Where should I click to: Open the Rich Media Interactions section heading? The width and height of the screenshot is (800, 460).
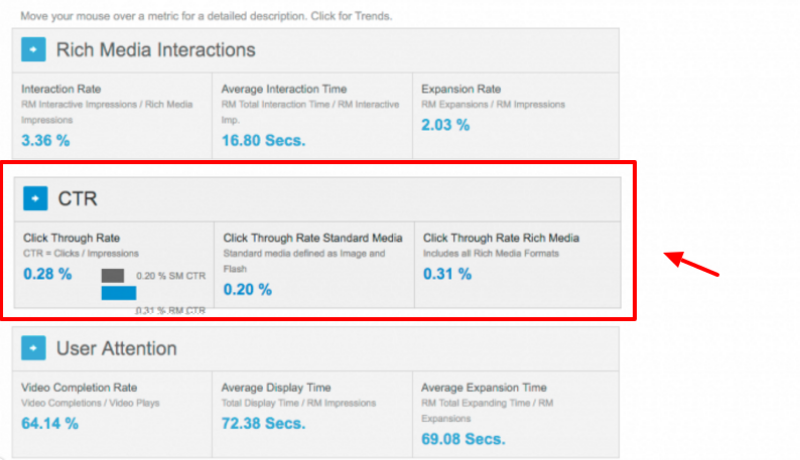tap(156, 49)
